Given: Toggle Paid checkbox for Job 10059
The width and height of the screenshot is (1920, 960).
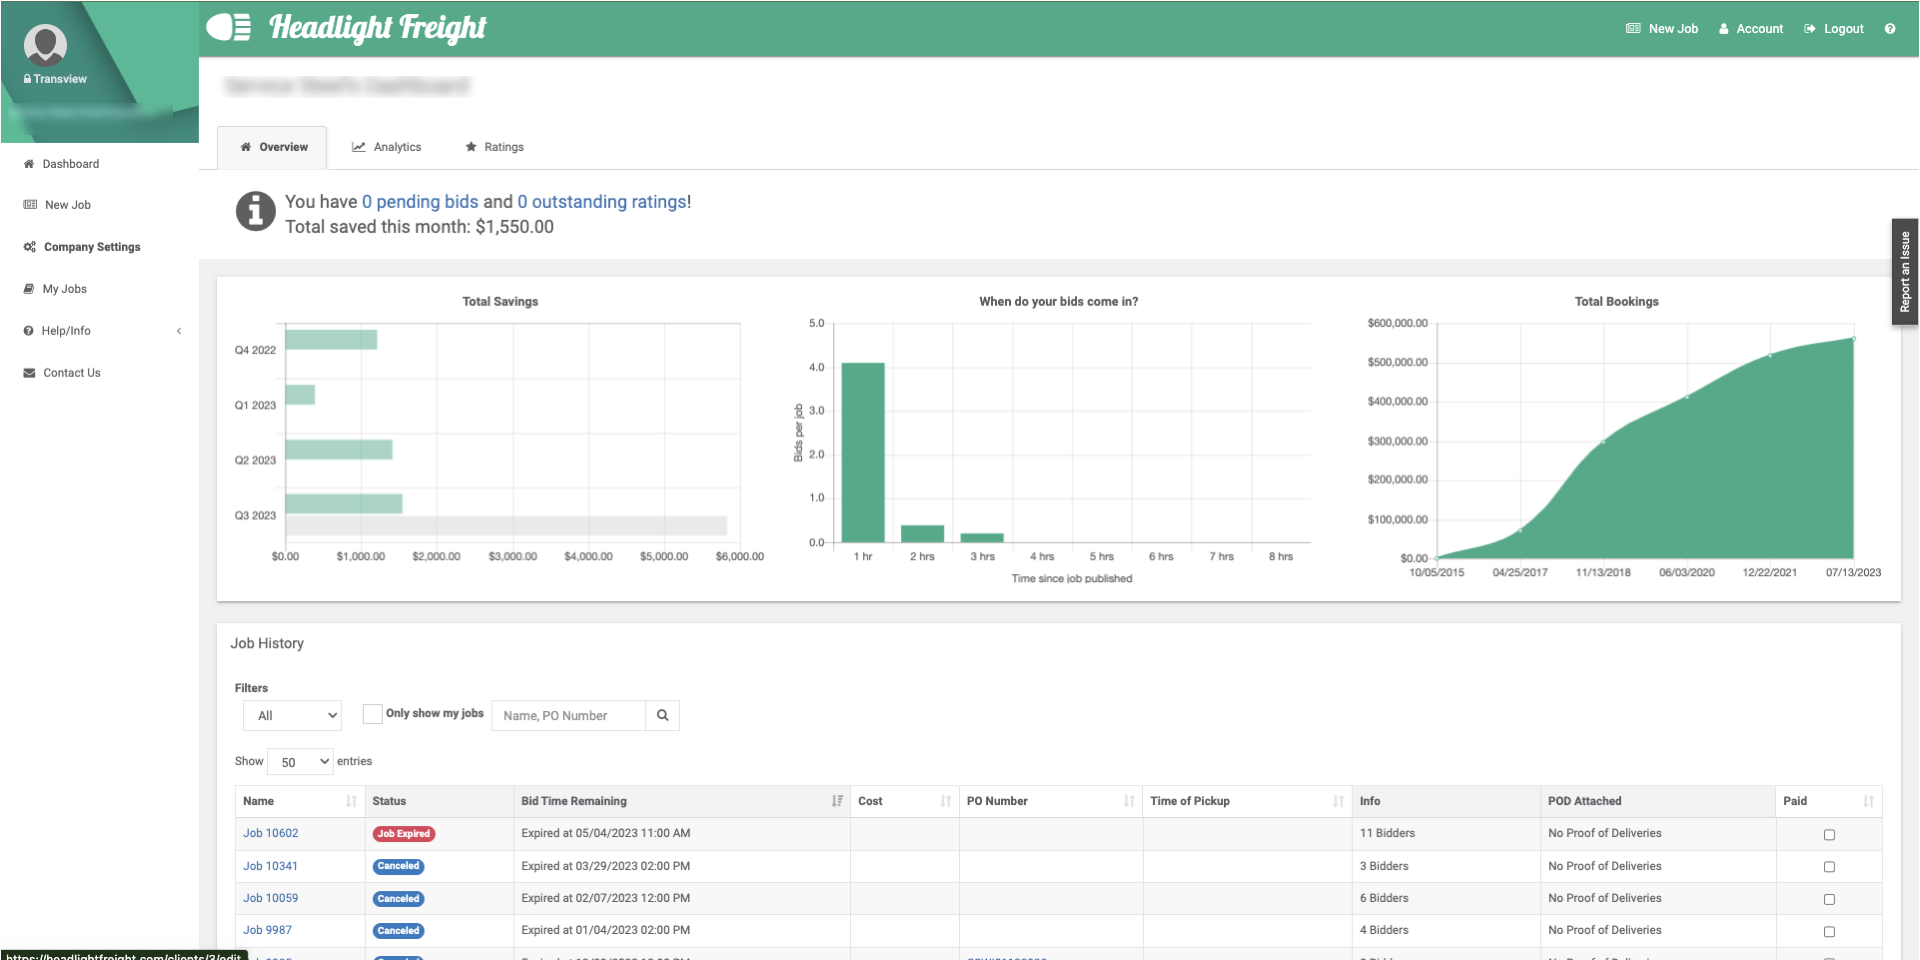Looking at the screenshot, I should point(1829,899).
